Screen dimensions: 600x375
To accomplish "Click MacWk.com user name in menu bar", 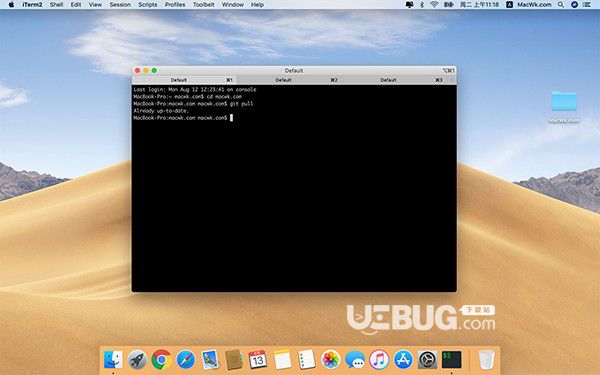I will pos(534,5).
